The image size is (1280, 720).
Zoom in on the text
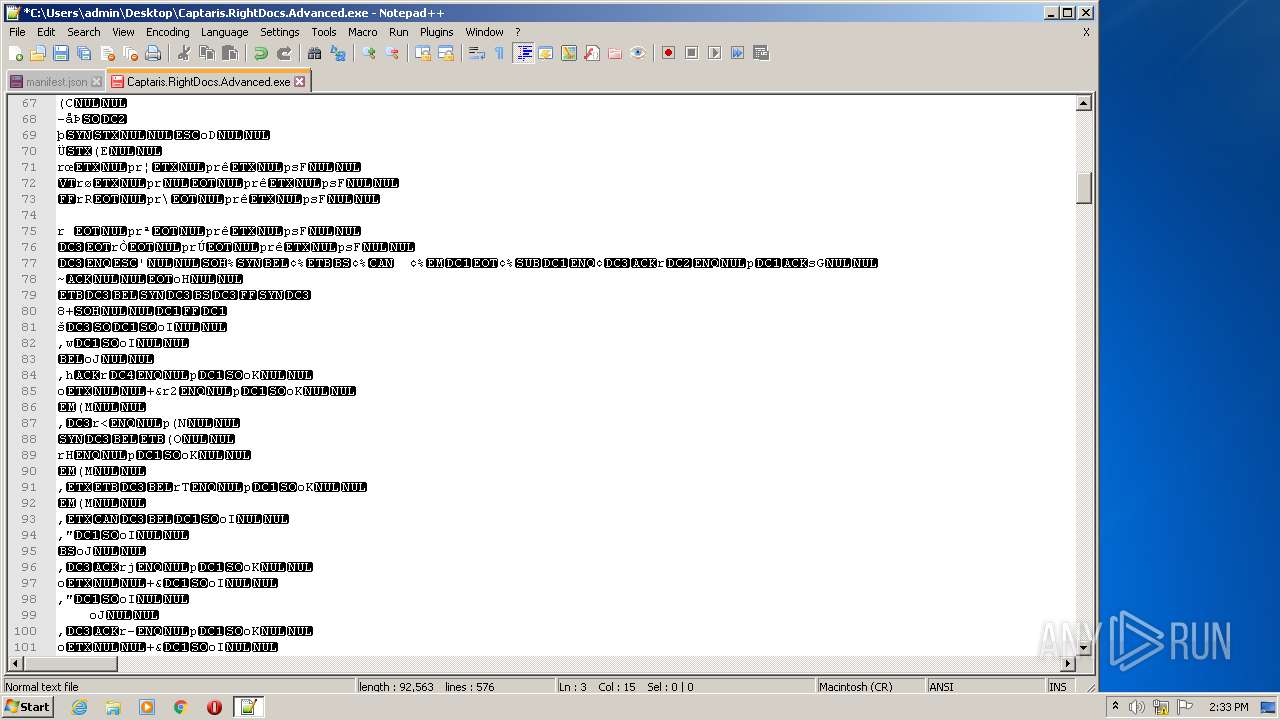tap(368, 53)
